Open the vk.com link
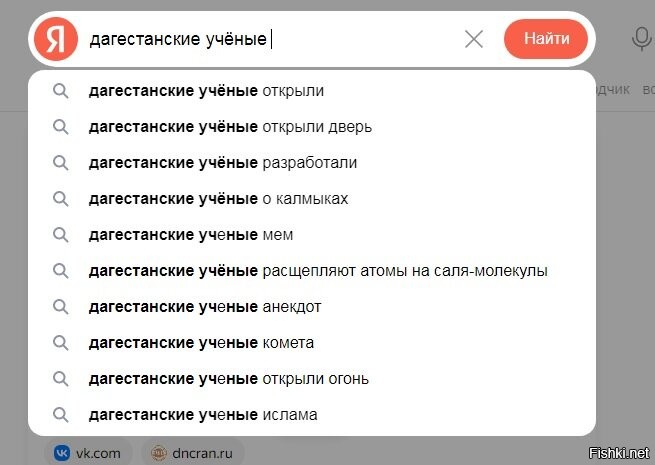655x465 pixels. [97, 453]
